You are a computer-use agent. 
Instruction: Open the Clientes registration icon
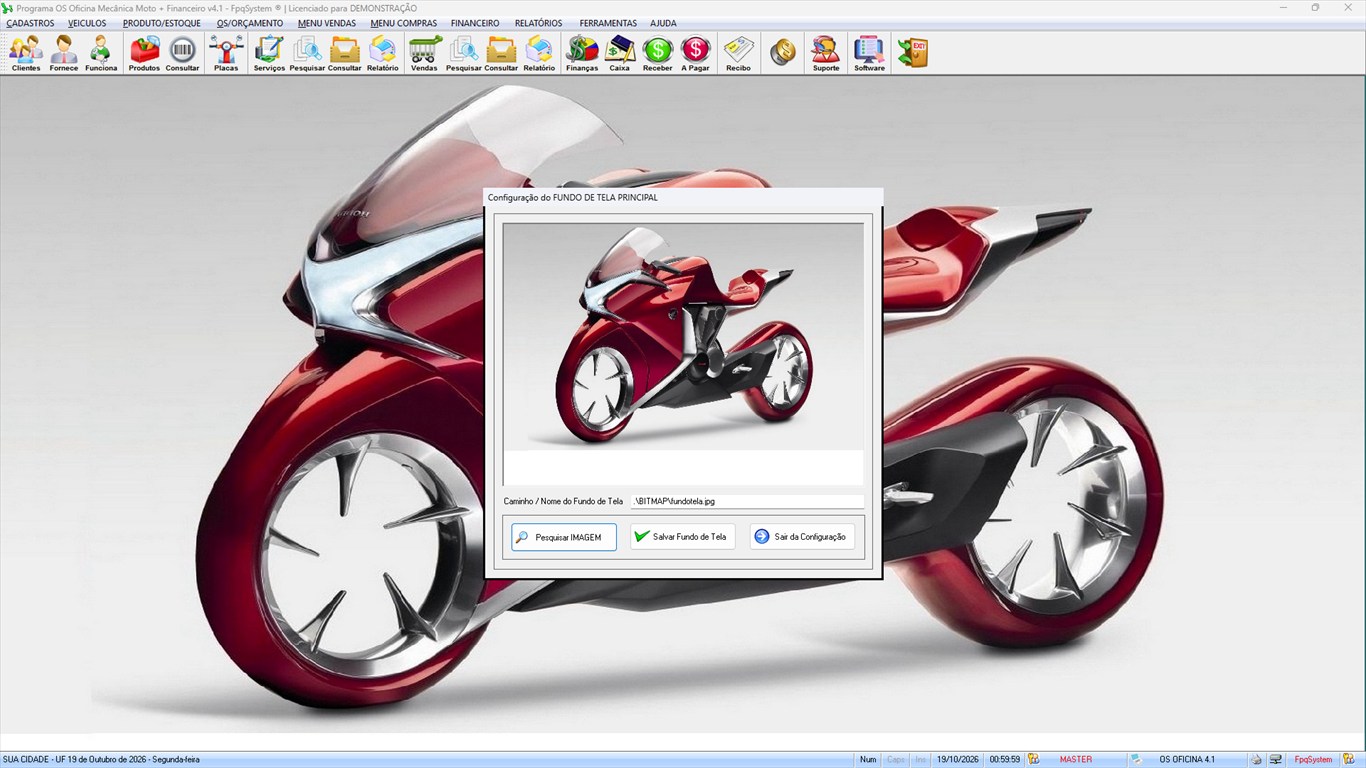26,53
